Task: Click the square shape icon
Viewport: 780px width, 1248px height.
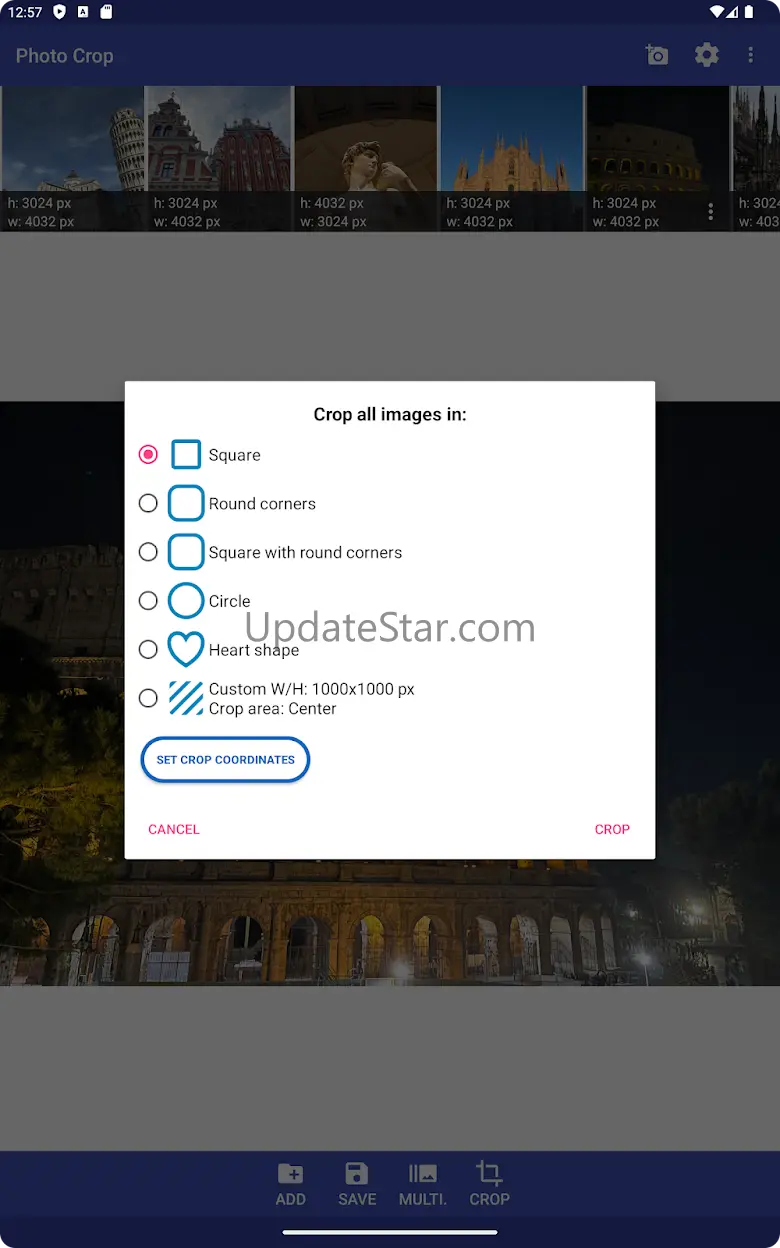Action: pos(186,455)
